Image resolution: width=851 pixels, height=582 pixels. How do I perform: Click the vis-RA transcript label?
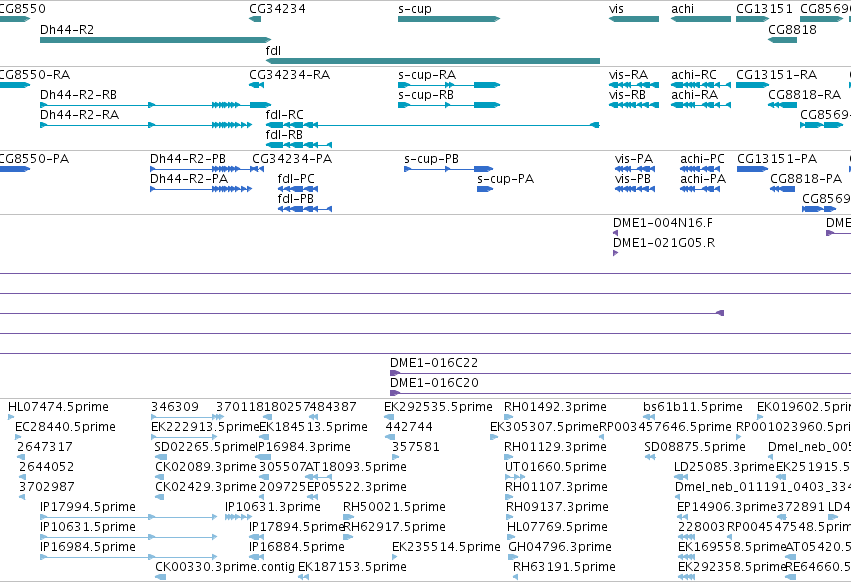[x=628, y=74]
